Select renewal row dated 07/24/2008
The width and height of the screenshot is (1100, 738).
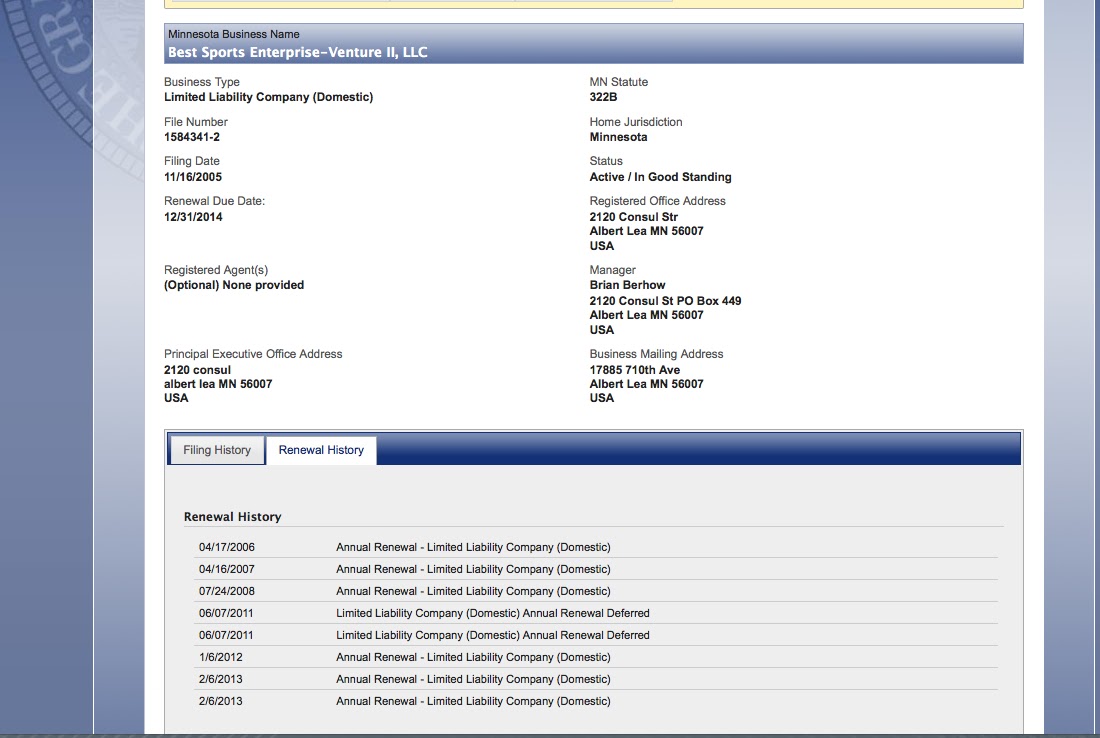(x=596, y=591)
